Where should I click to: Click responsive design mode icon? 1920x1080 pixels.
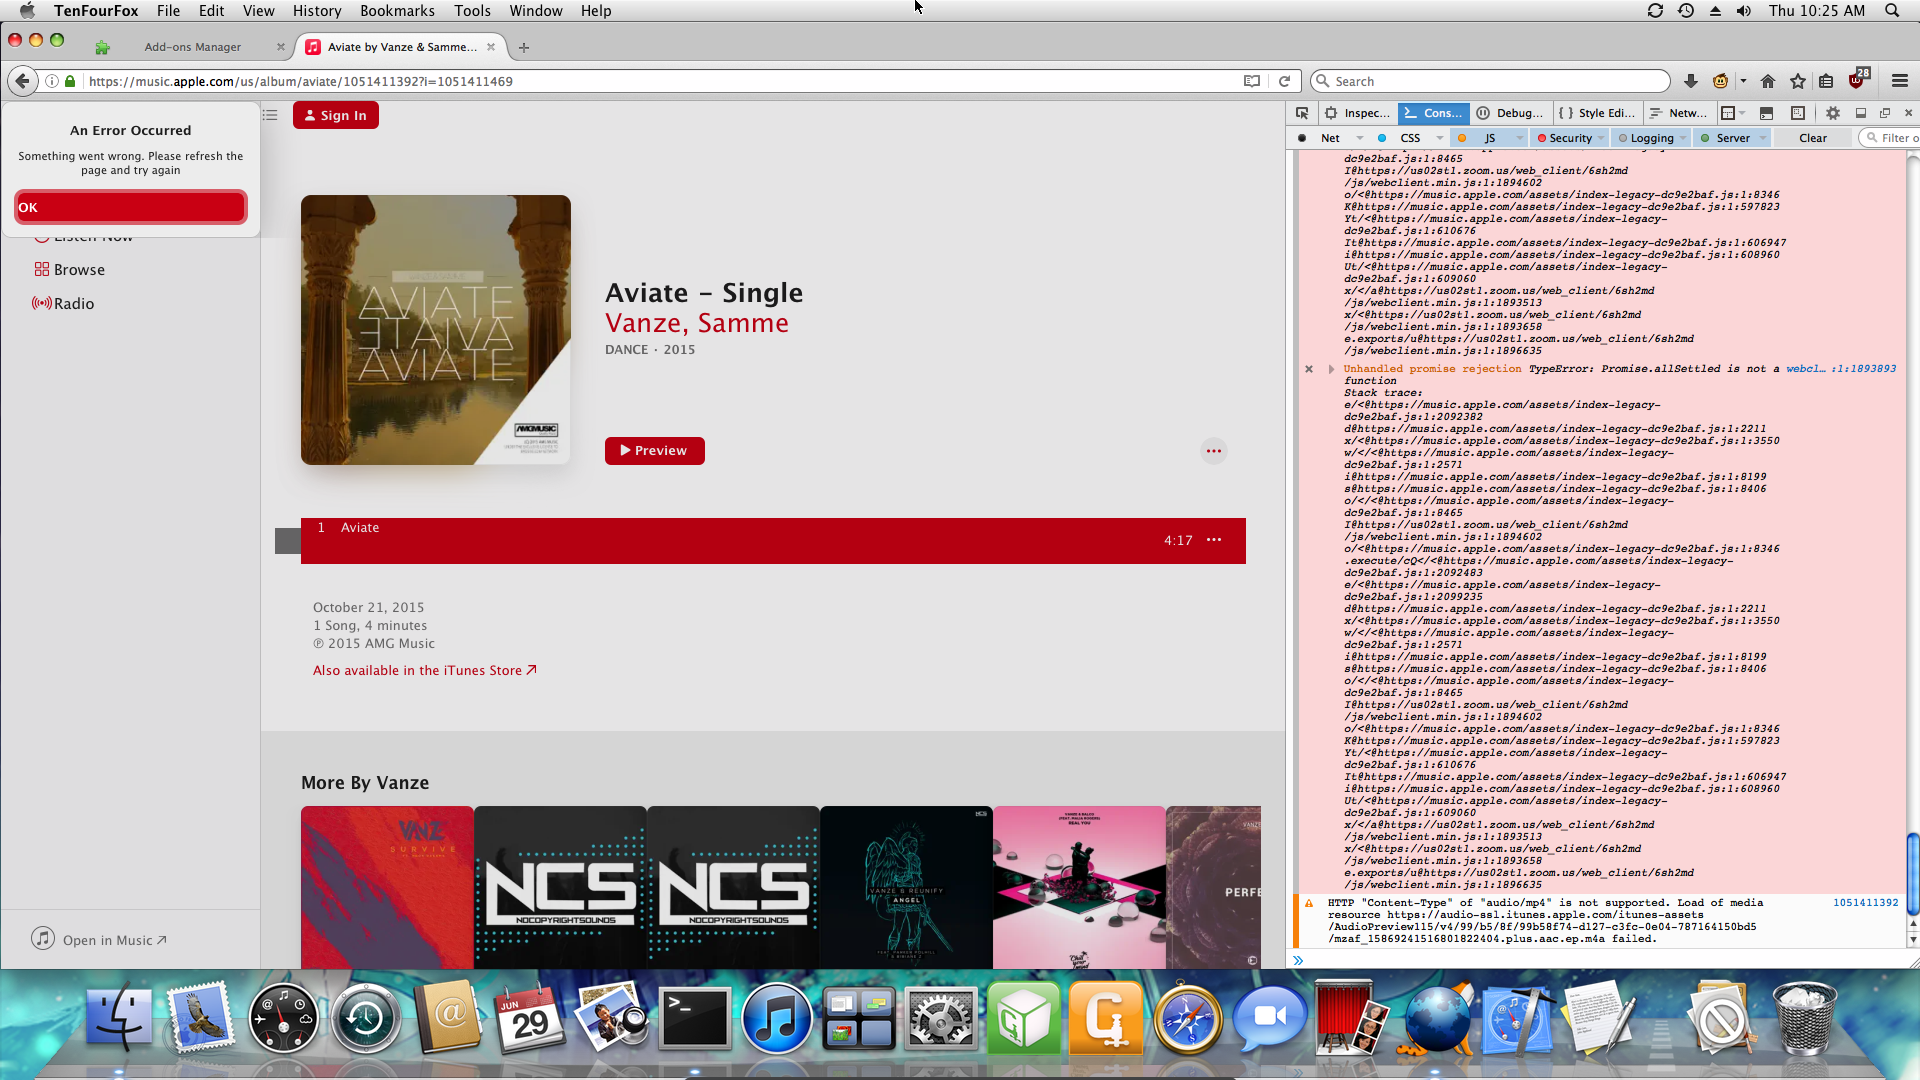1798,113
